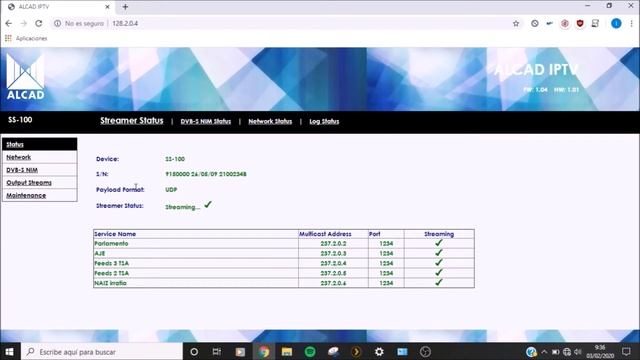Click the ALCAD logo in the banner
The height and width of the screenshot is (360, 640).
(x=25, y=77)
